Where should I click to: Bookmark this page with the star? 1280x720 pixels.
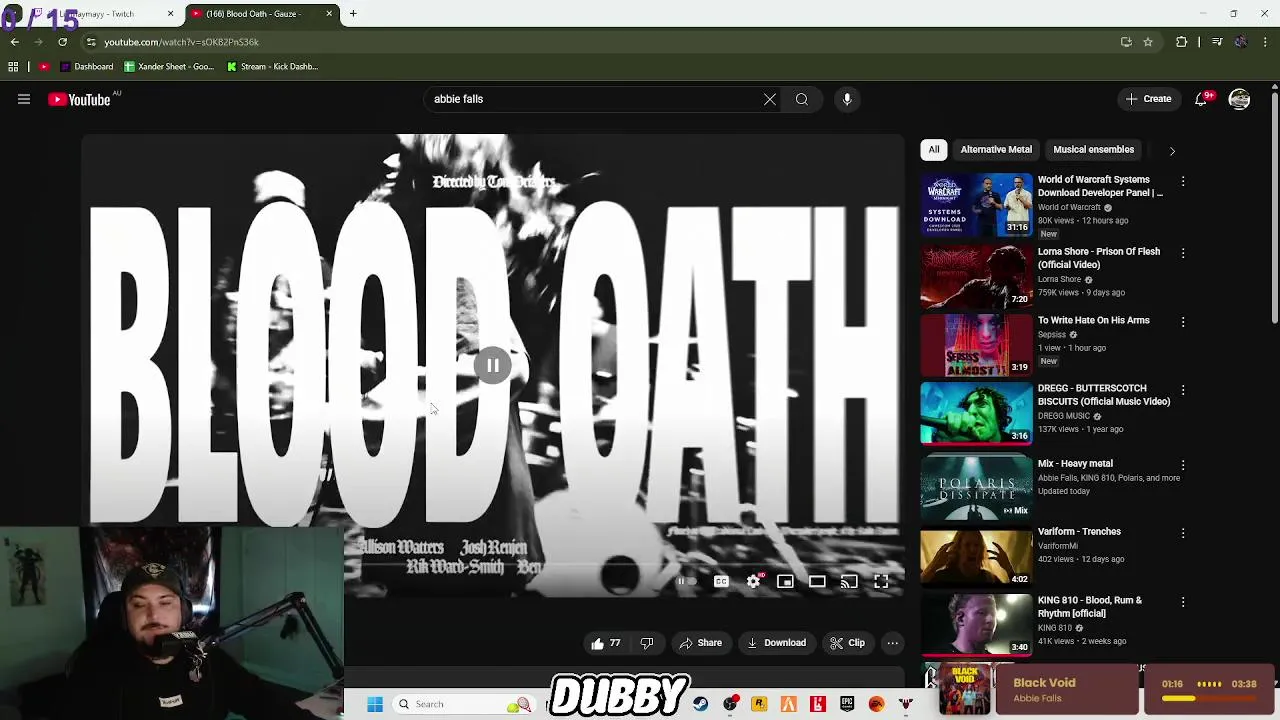click(x=1148, y=42)
